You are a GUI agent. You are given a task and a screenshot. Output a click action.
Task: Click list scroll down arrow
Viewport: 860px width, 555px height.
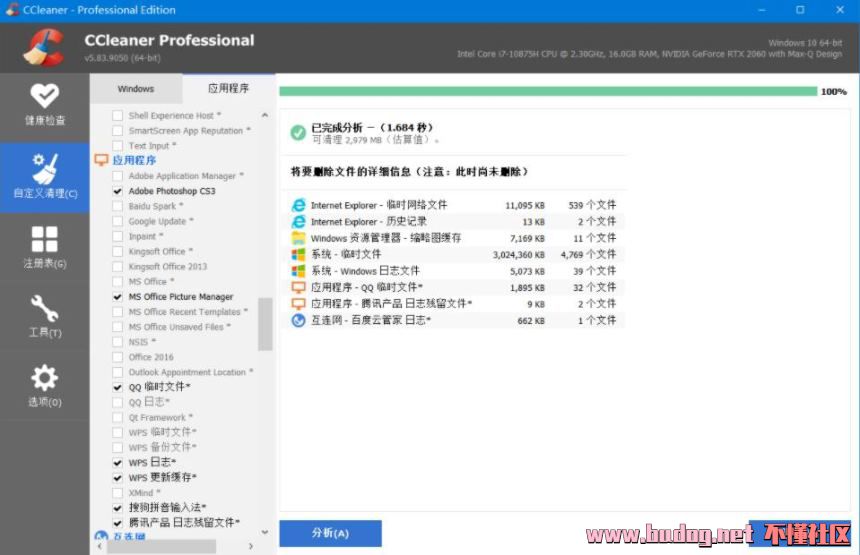pyautogui.click(x=265, y=532)
